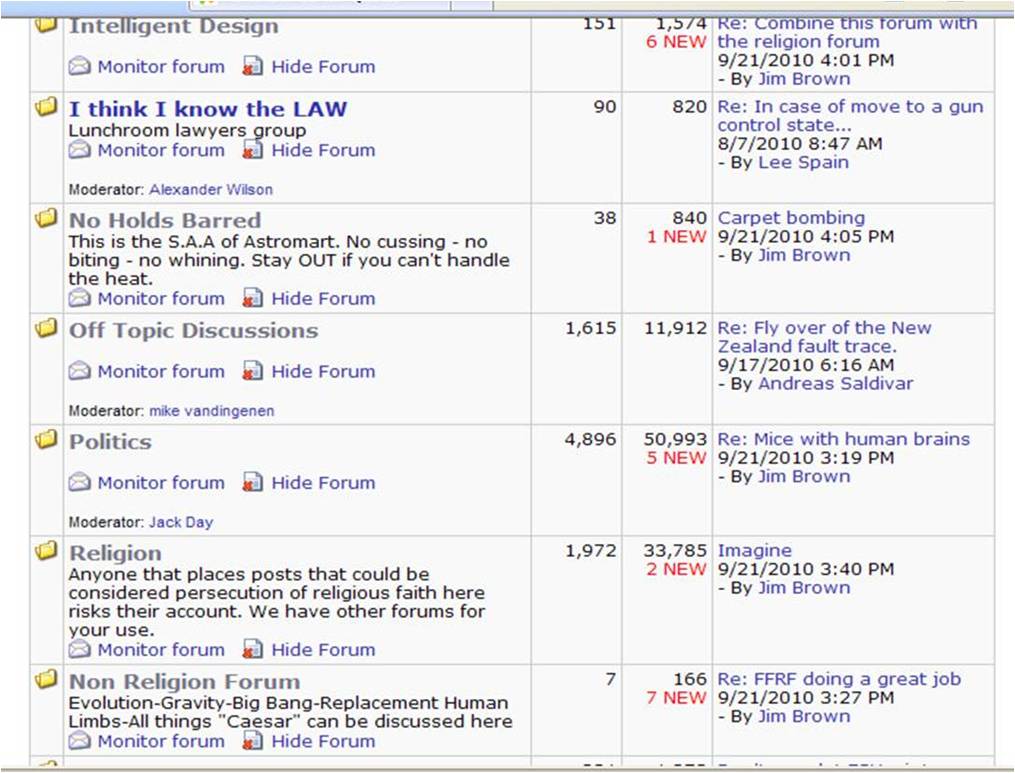Click the envelope monitor icon in Intelligent Design row
1015x773 pixels.
(80, 66)
